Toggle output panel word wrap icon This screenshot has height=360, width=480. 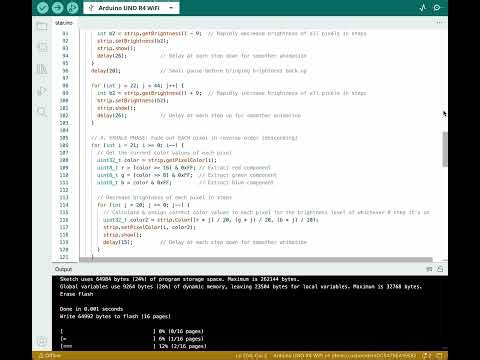429,269
